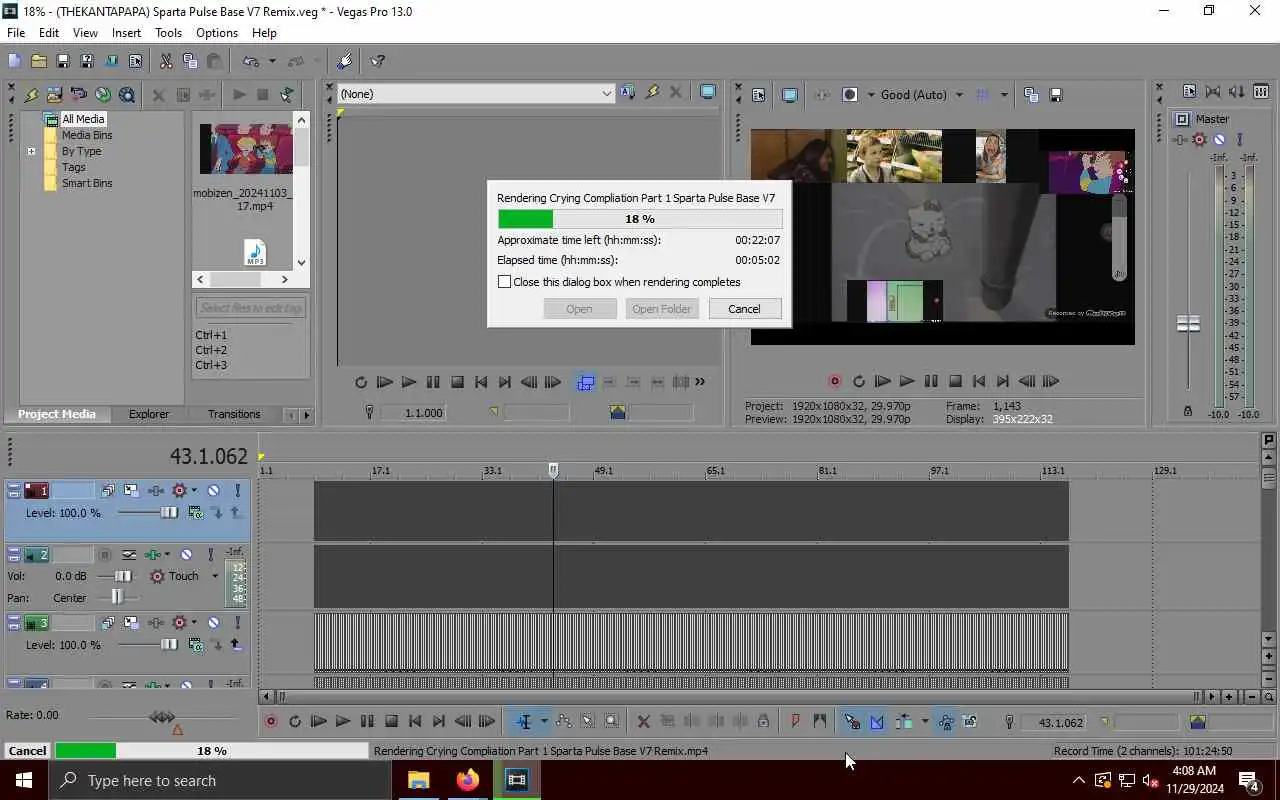Image resolution: width=1280 pixels, height=800 pixels.
Task: Open a project with the Open folder icon
Action: coord(38,61)
